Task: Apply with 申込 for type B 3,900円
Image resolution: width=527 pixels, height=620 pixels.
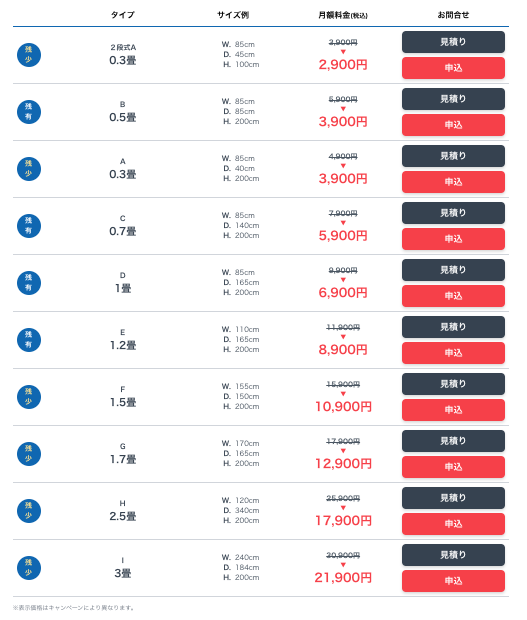Action: (453, 125)
